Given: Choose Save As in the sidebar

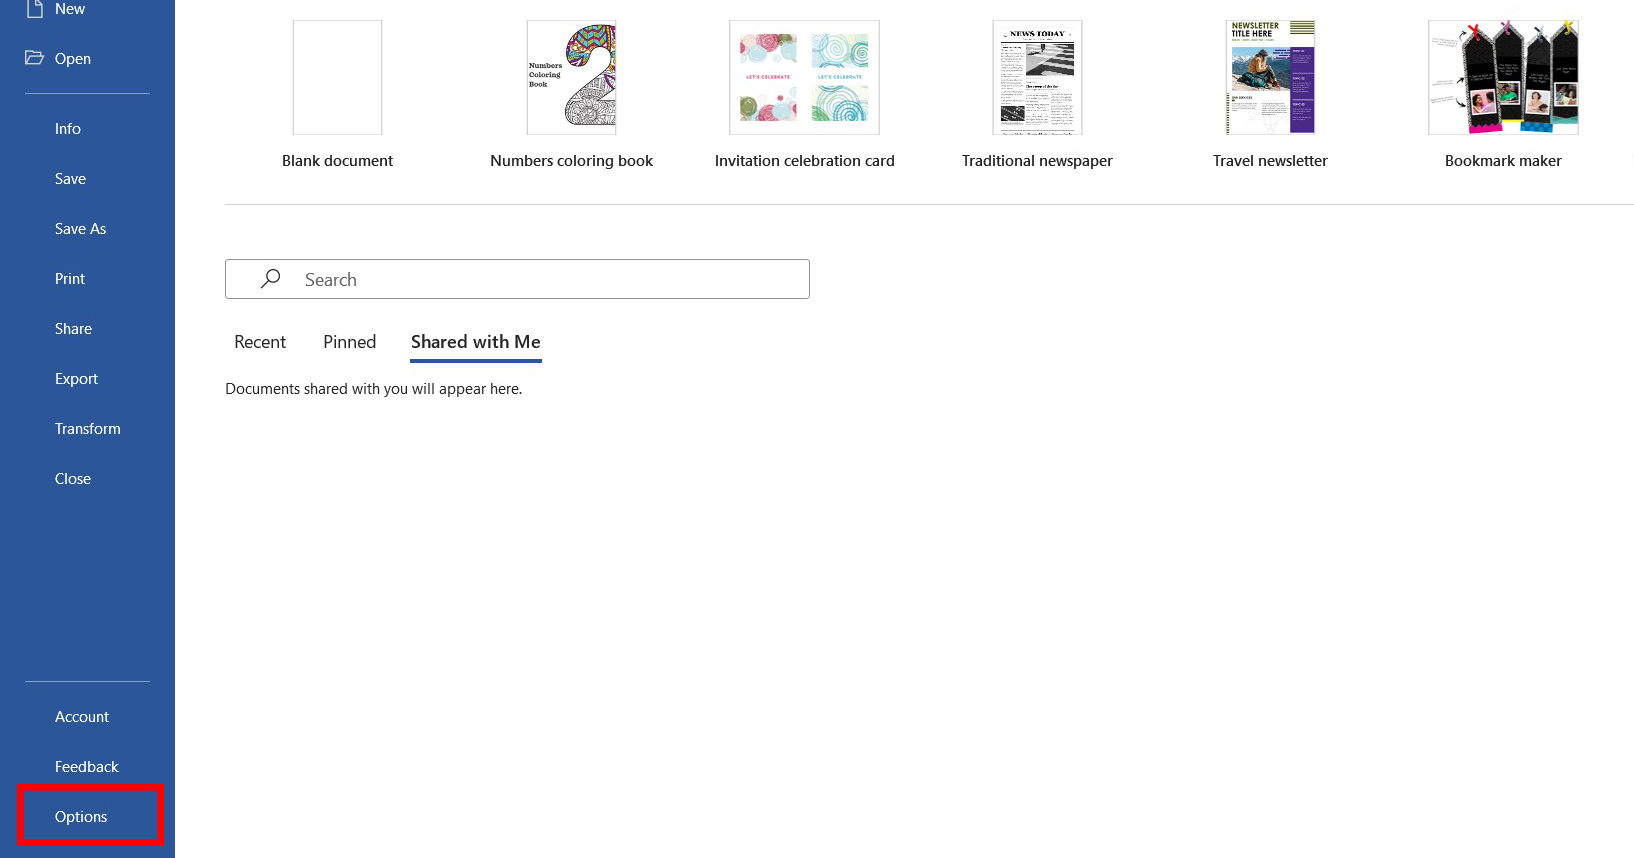Looking at the screenshot, I should [x=80, y=229].
